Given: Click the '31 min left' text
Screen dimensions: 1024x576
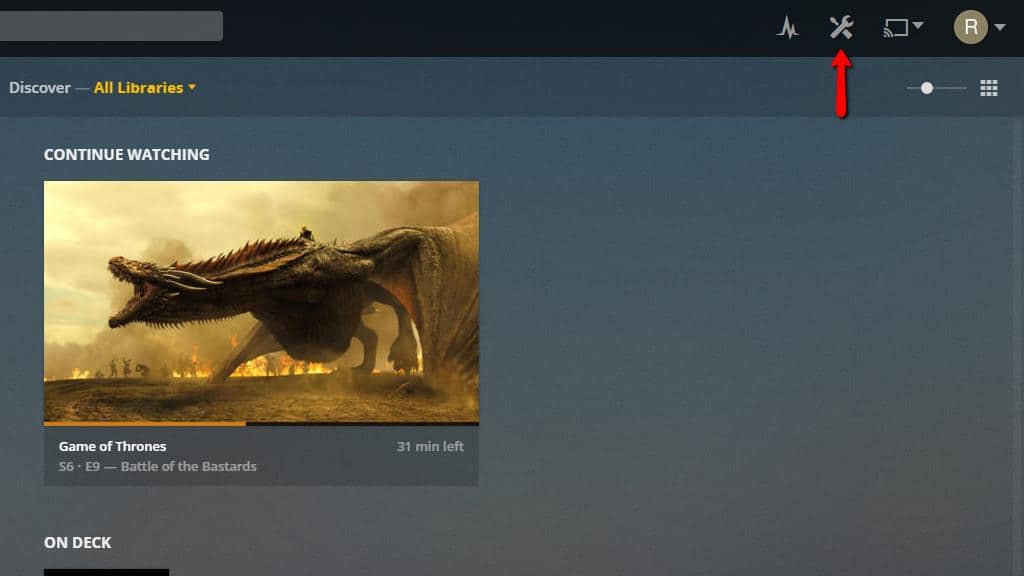Looking at the screenshot, I should [x=430, y=447].
